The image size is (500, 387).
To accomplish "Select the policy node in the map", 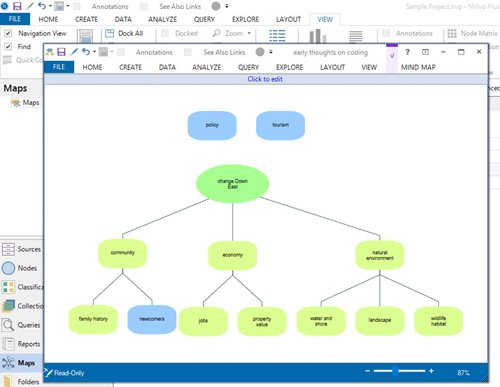I will pos(212,125).
